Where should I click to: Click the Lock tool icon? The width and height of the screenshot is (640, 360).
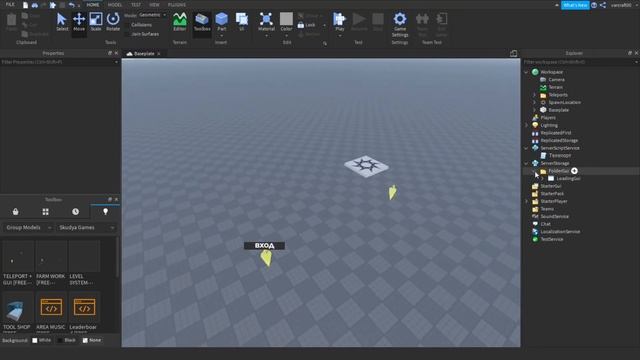pos(301,25)
